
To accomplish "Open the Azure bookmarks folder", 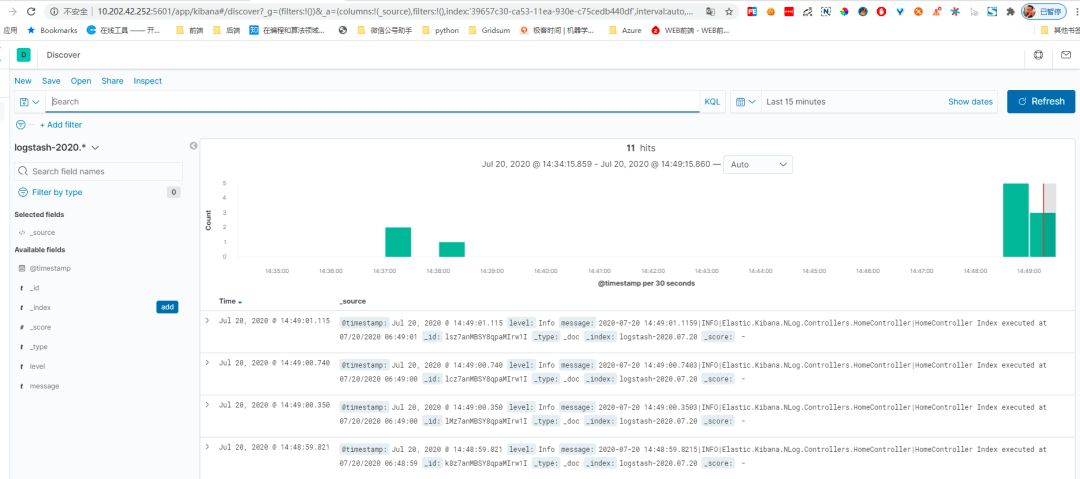I will click(x=625, y=30).
